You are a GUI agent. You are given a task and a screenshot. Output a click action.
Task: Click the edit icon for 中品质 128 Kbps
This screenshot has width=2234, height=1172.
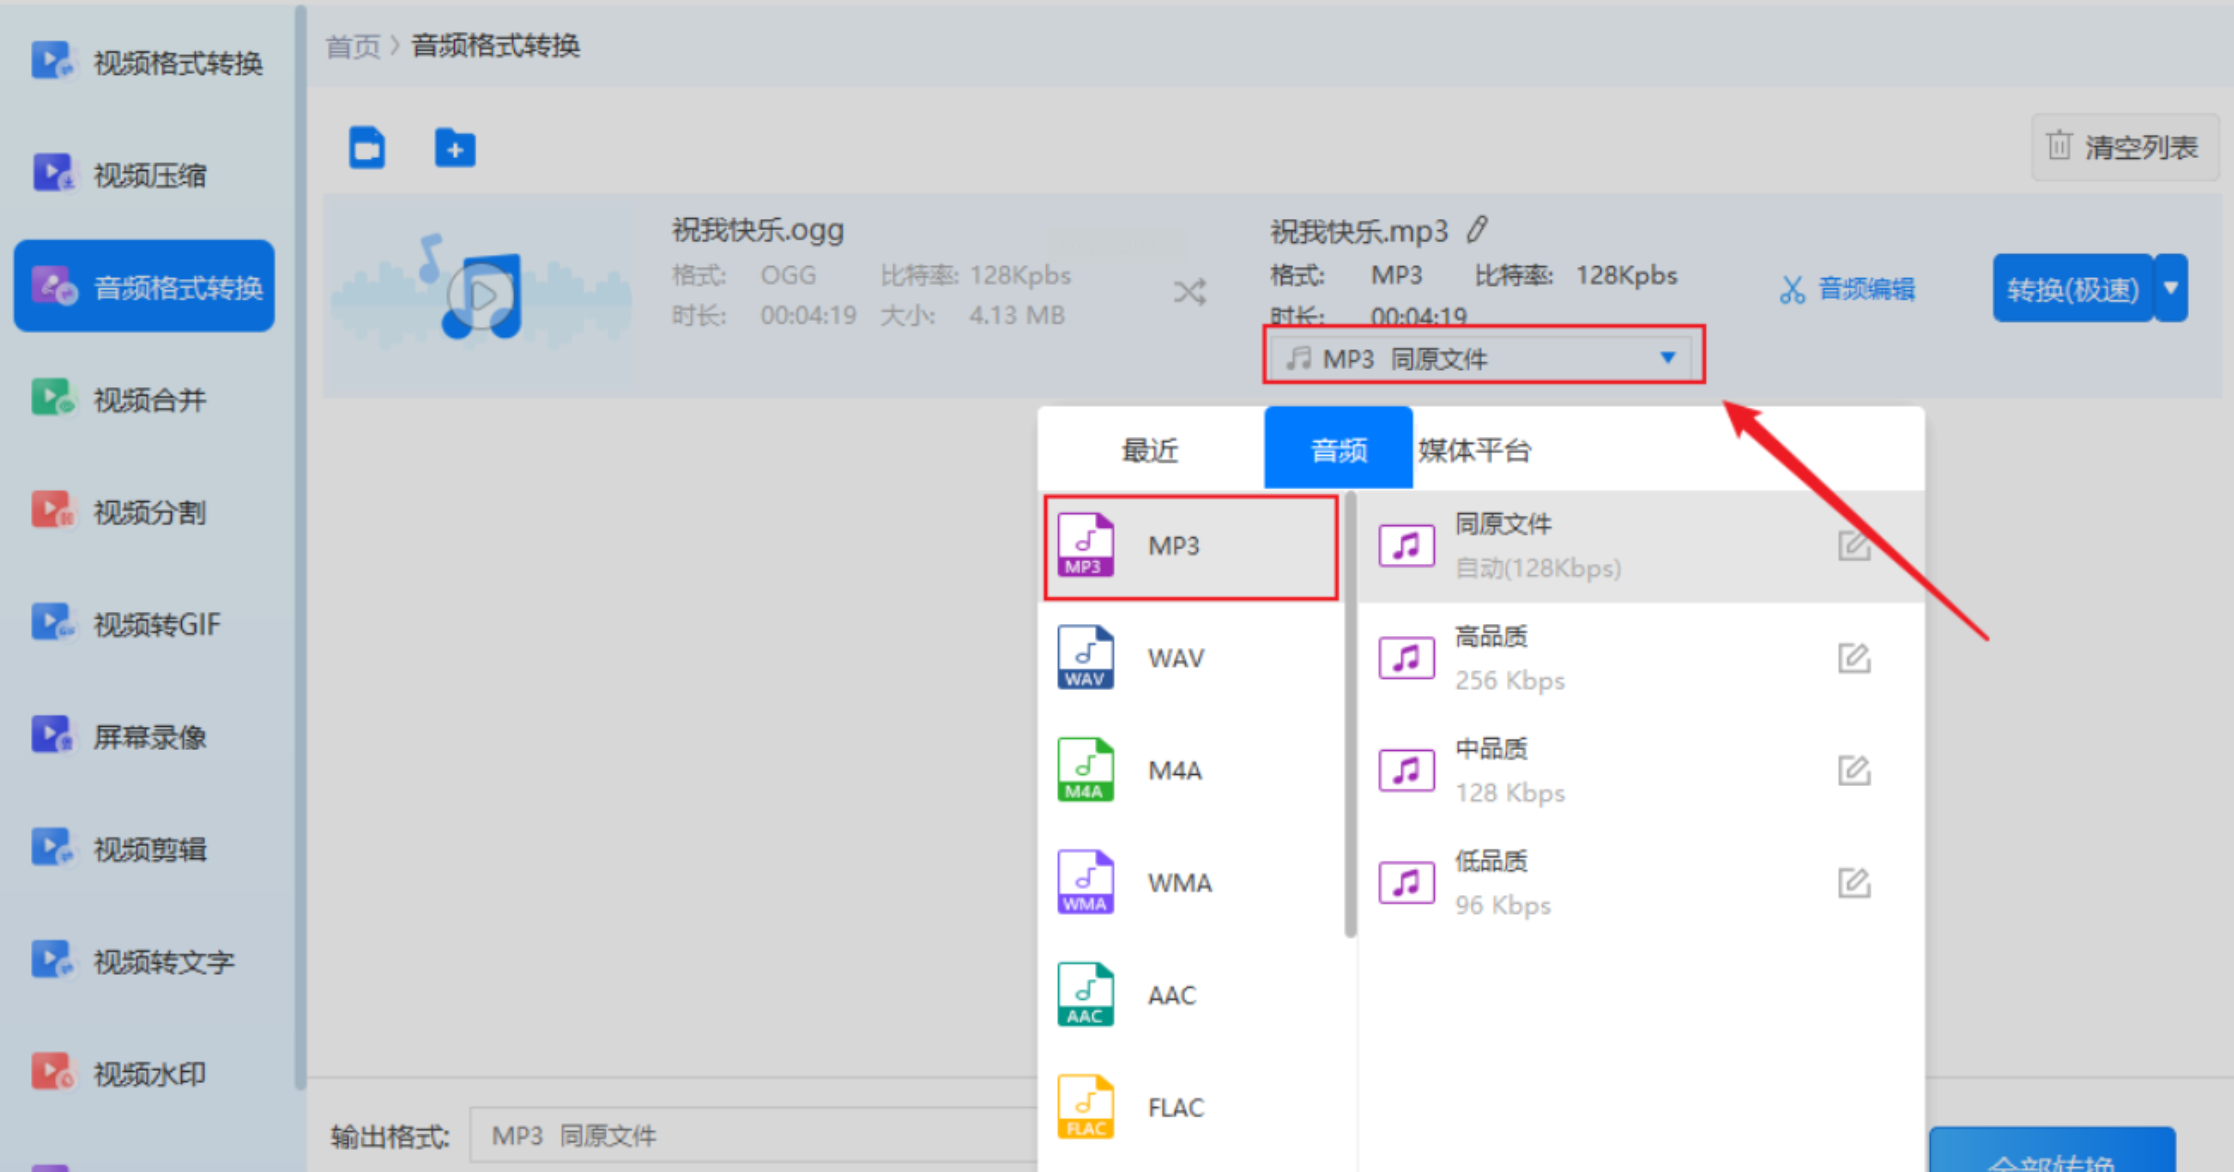coord(1853,771)
